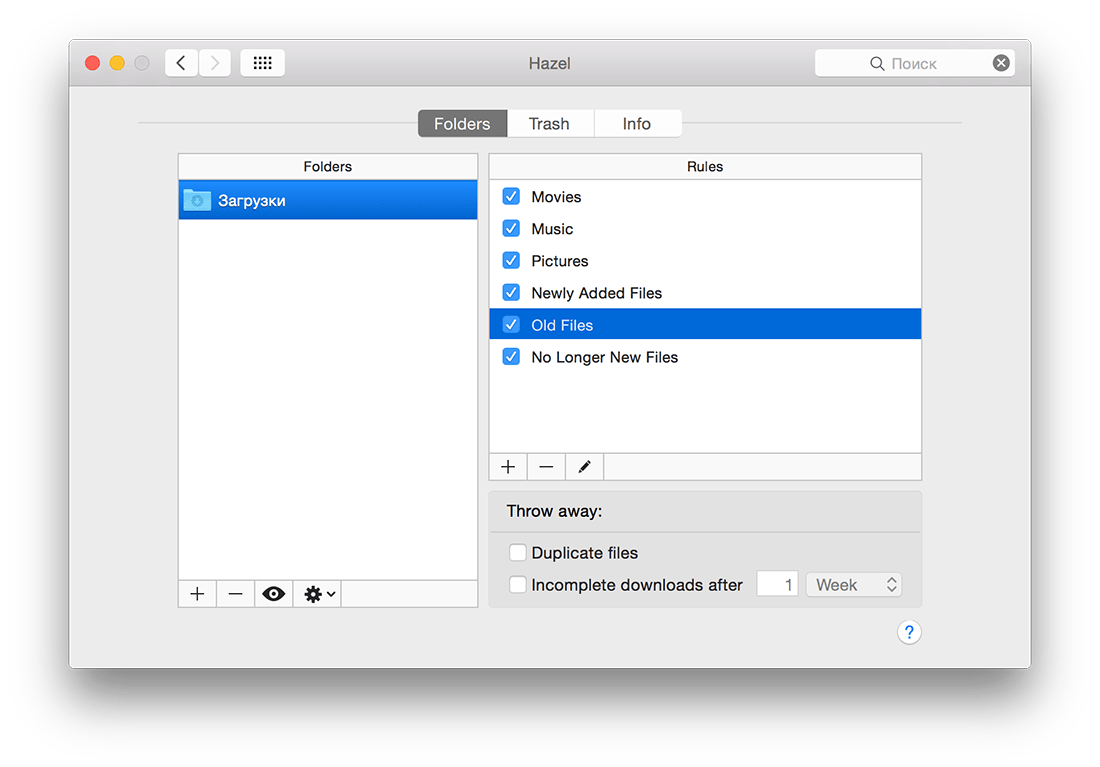Toggle the No Longer New Files checkbox
The width and height of the screenshot is (1100, 767).
511,357
